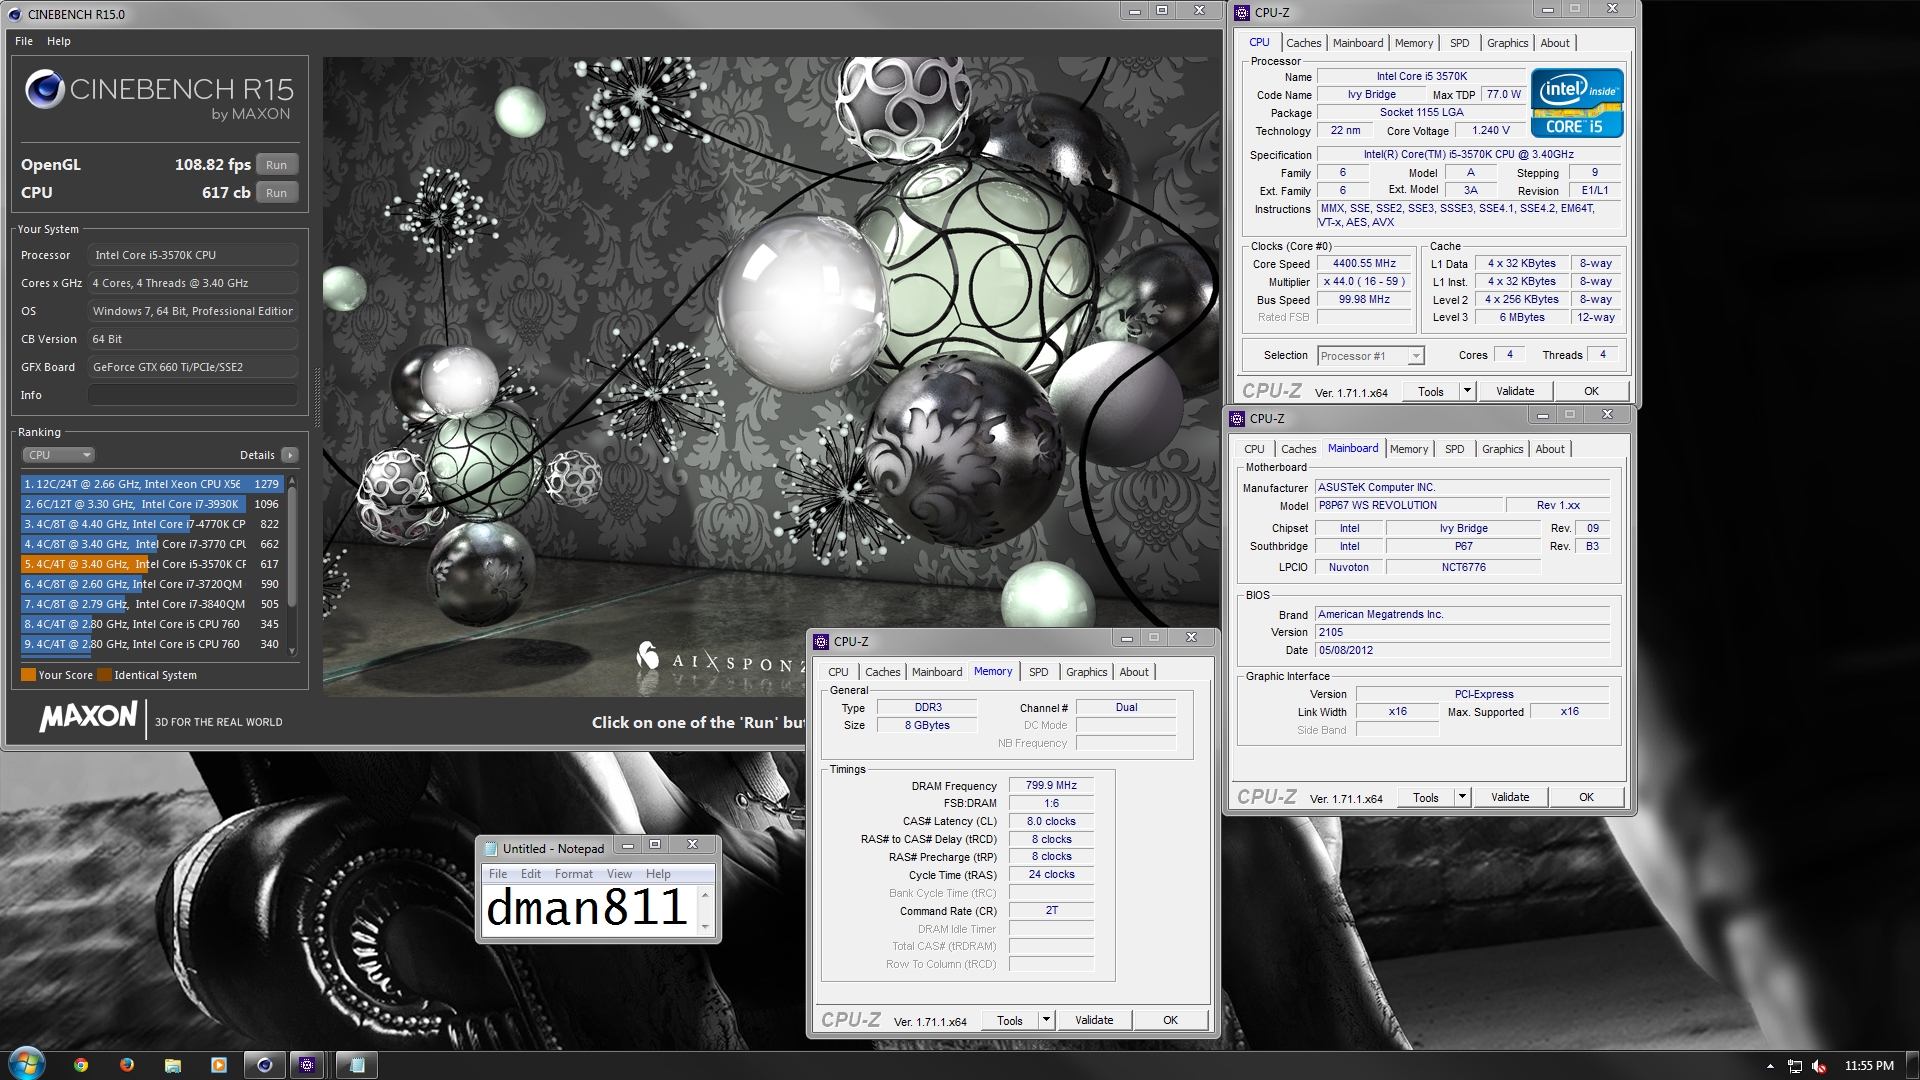The image size is (1920, 1080).
Task: Open the Caches tab in the top CPU-Z window
Action: pyautogui.click(x=1303, y=43)
